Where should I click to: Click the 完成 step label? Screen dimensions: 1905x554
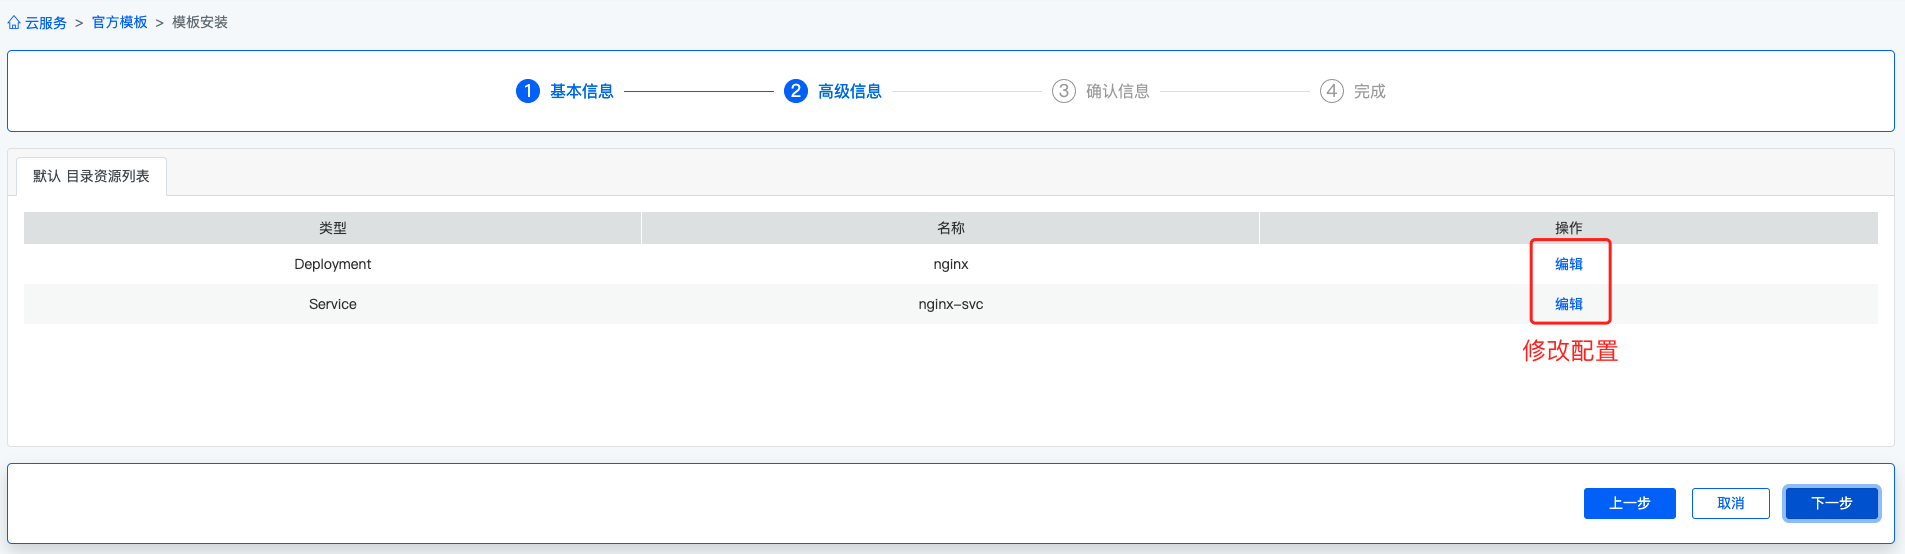(1370, 91)
